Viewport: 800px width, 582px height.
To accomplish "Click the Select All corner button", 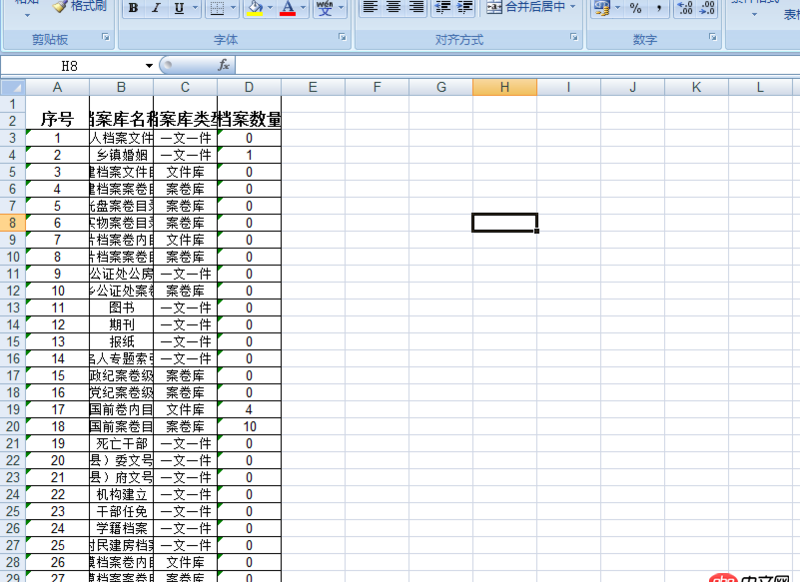I will (13, 87).
